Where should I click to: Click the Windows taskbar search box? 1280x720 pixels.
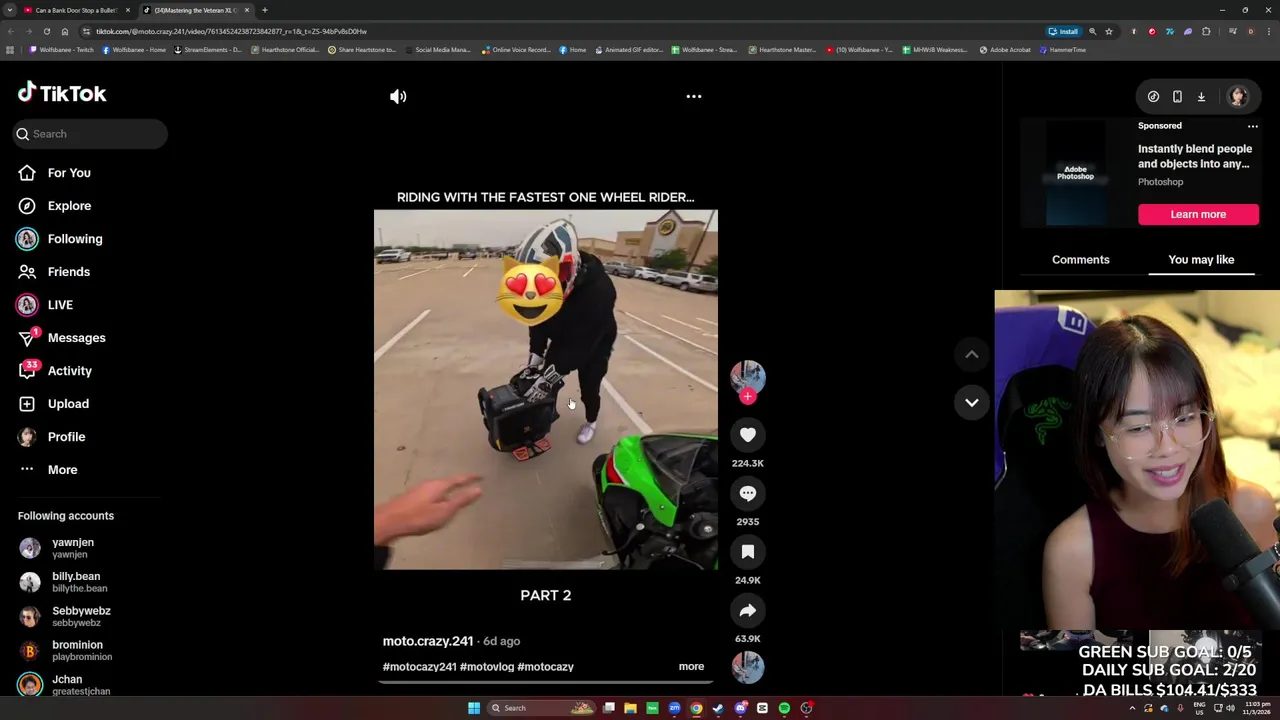pos(540,708)
